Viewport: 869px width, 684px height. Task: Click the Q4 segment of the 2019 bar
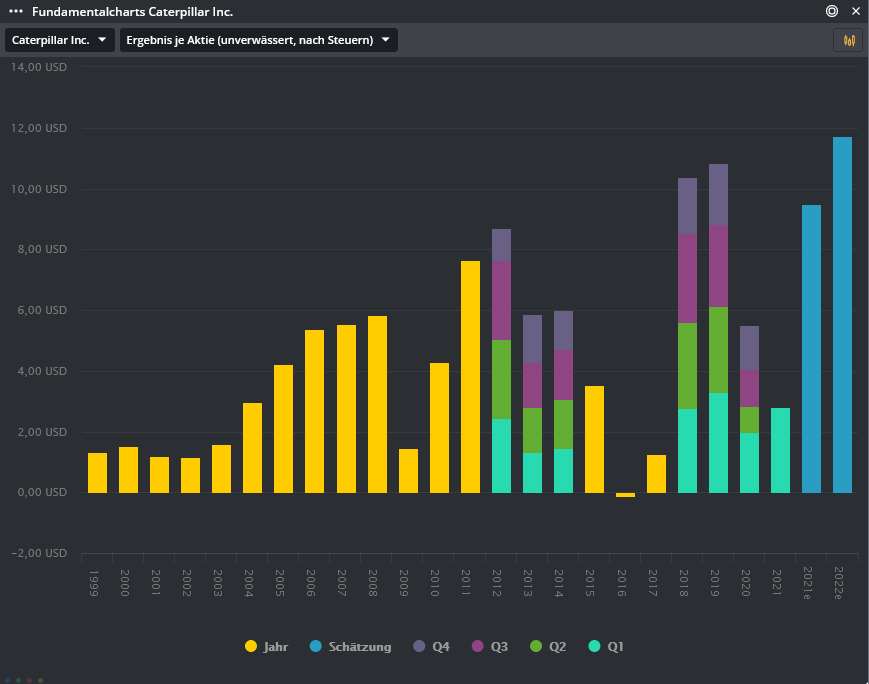click(x=719, y=195)
